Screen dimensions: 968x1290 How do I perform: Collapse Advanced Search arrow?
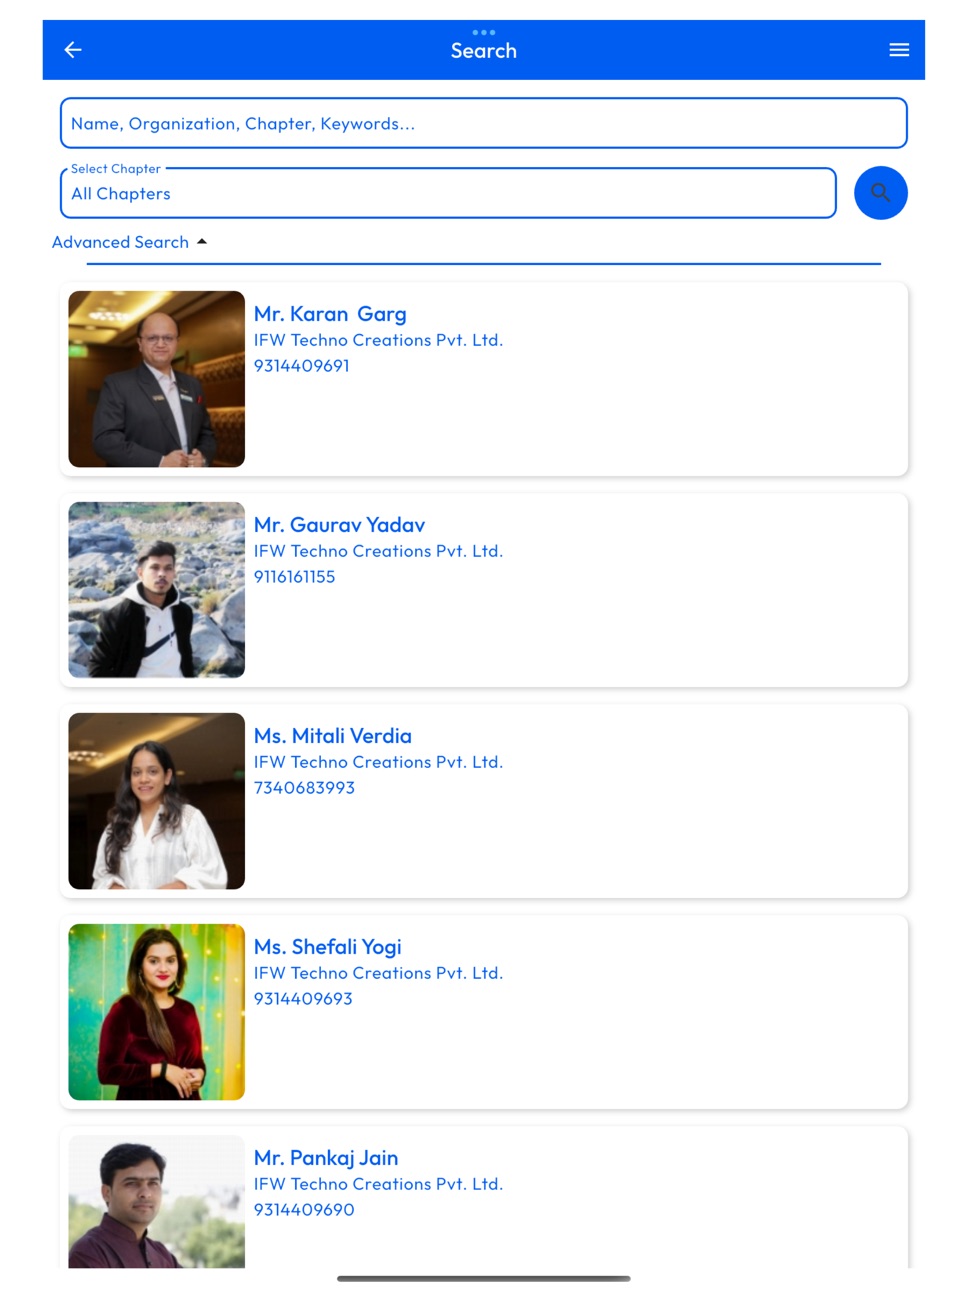point(202,242)
